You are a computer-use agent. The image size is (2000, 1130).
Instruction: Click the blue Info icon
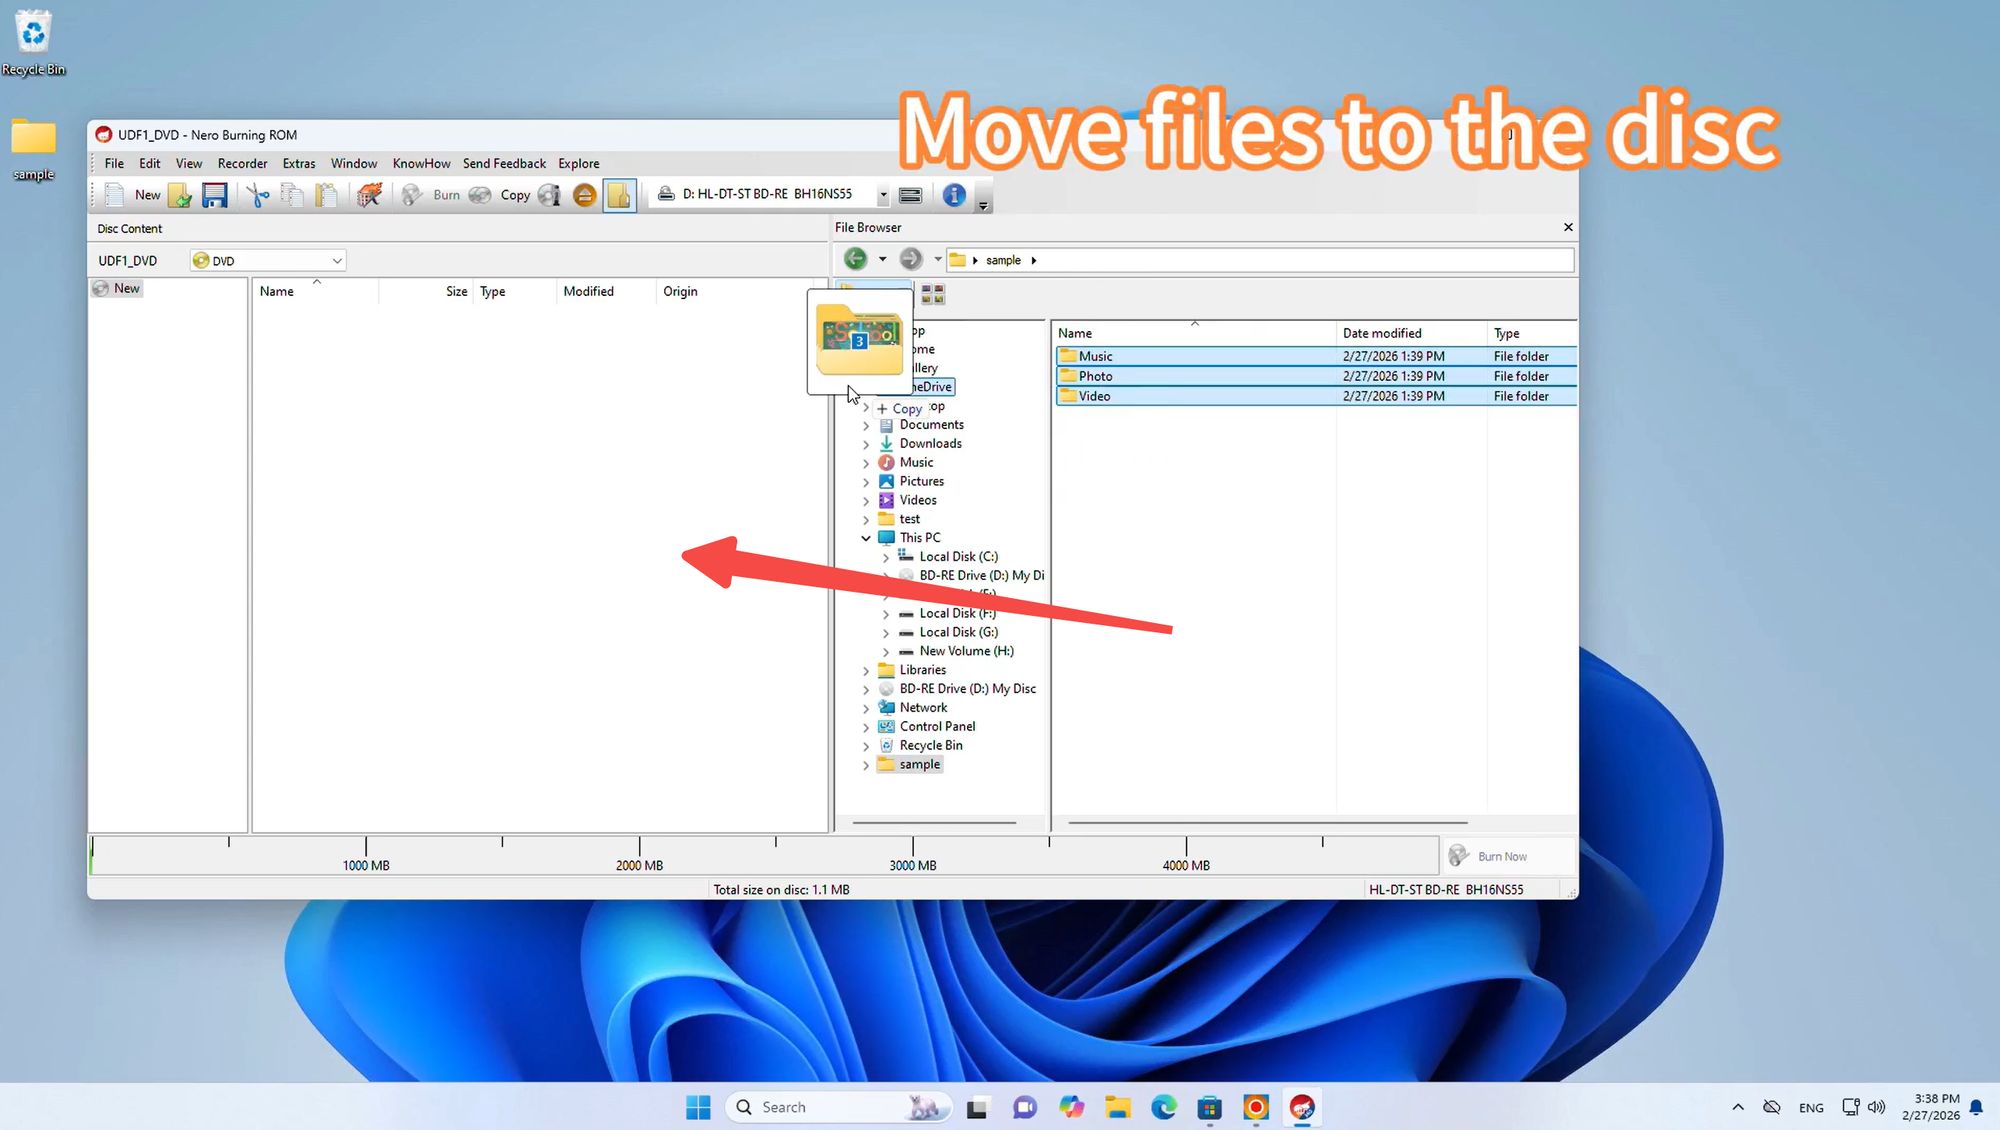(x=954, y=195)
